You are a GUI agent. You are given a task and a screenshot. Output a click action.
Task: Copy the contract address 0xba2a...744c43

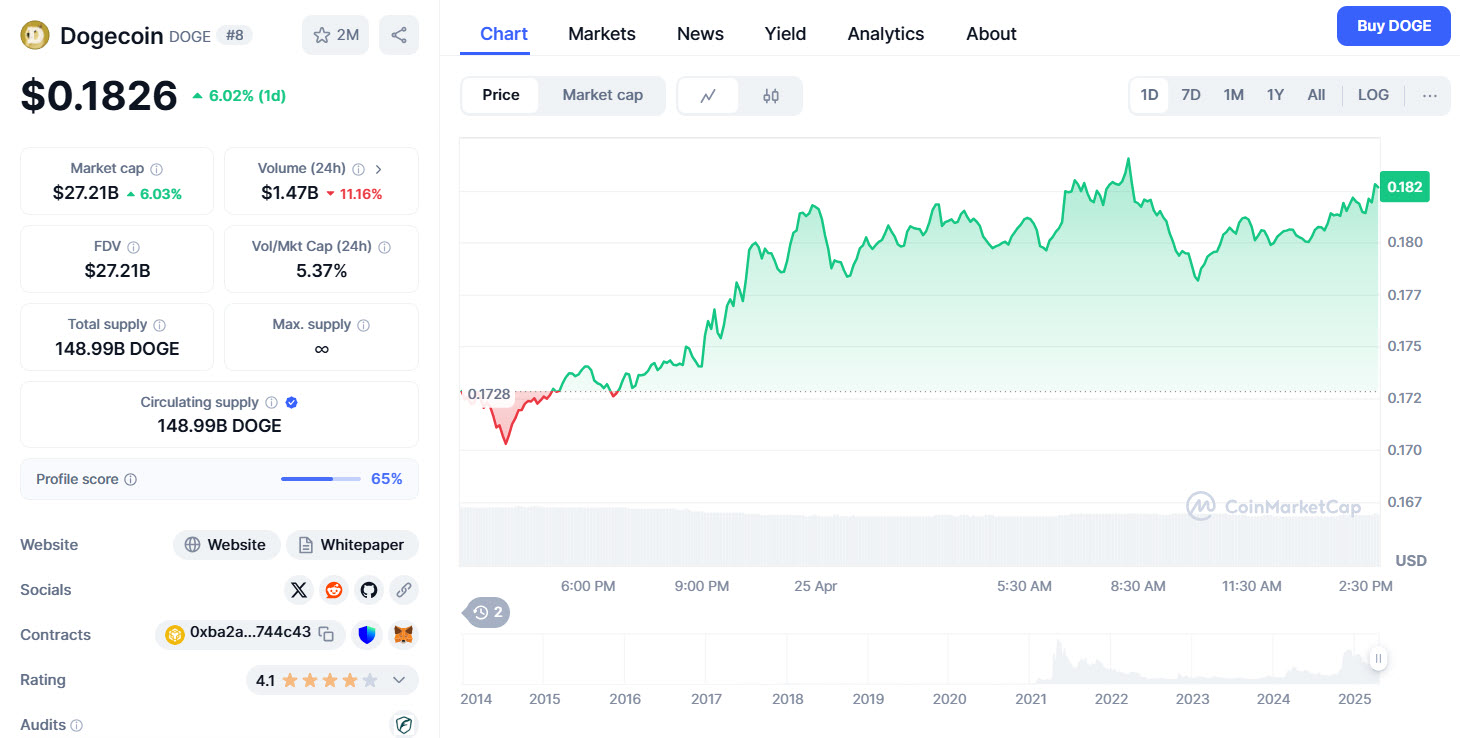326,634
